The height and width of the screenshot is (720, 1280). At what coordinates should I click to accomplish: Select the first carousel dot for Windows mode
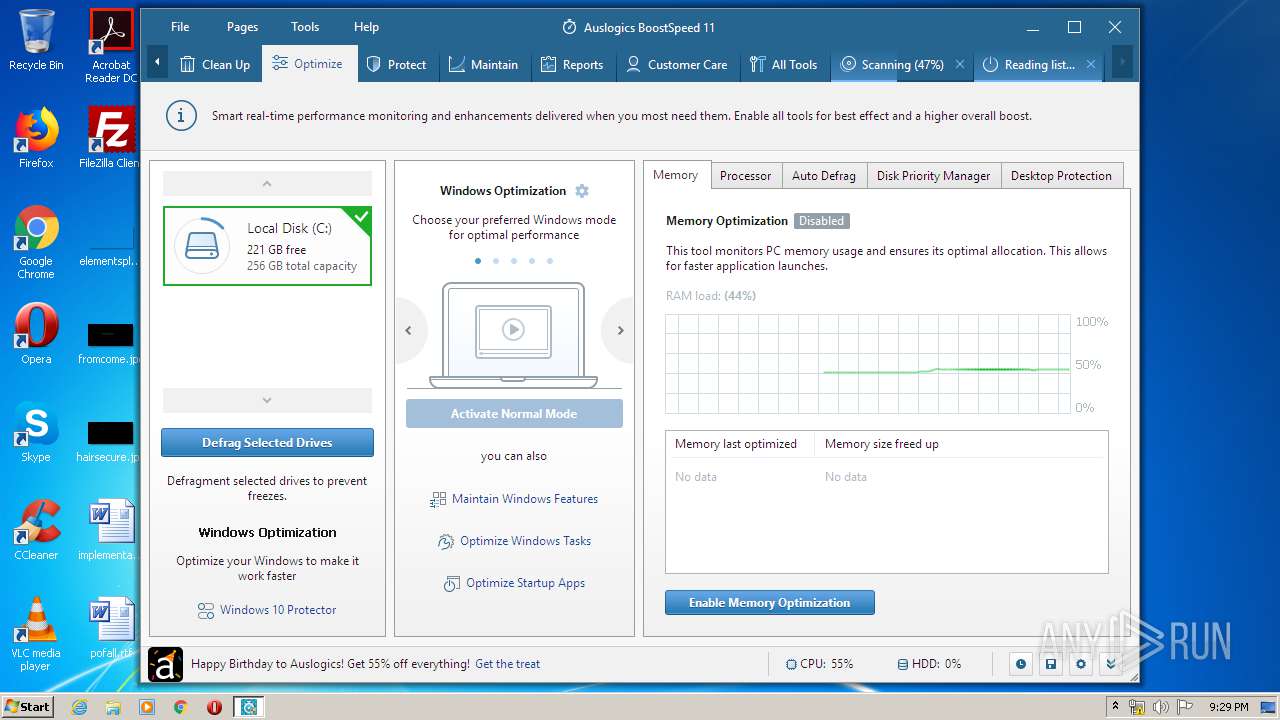[478, 261]
